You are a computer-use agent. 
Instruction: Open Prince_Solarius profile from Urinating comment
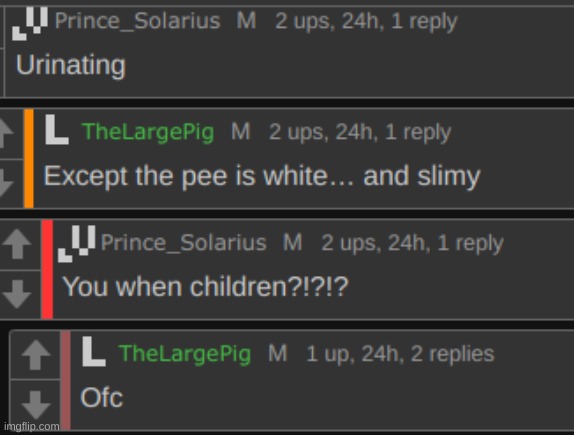tap(138, 21)
